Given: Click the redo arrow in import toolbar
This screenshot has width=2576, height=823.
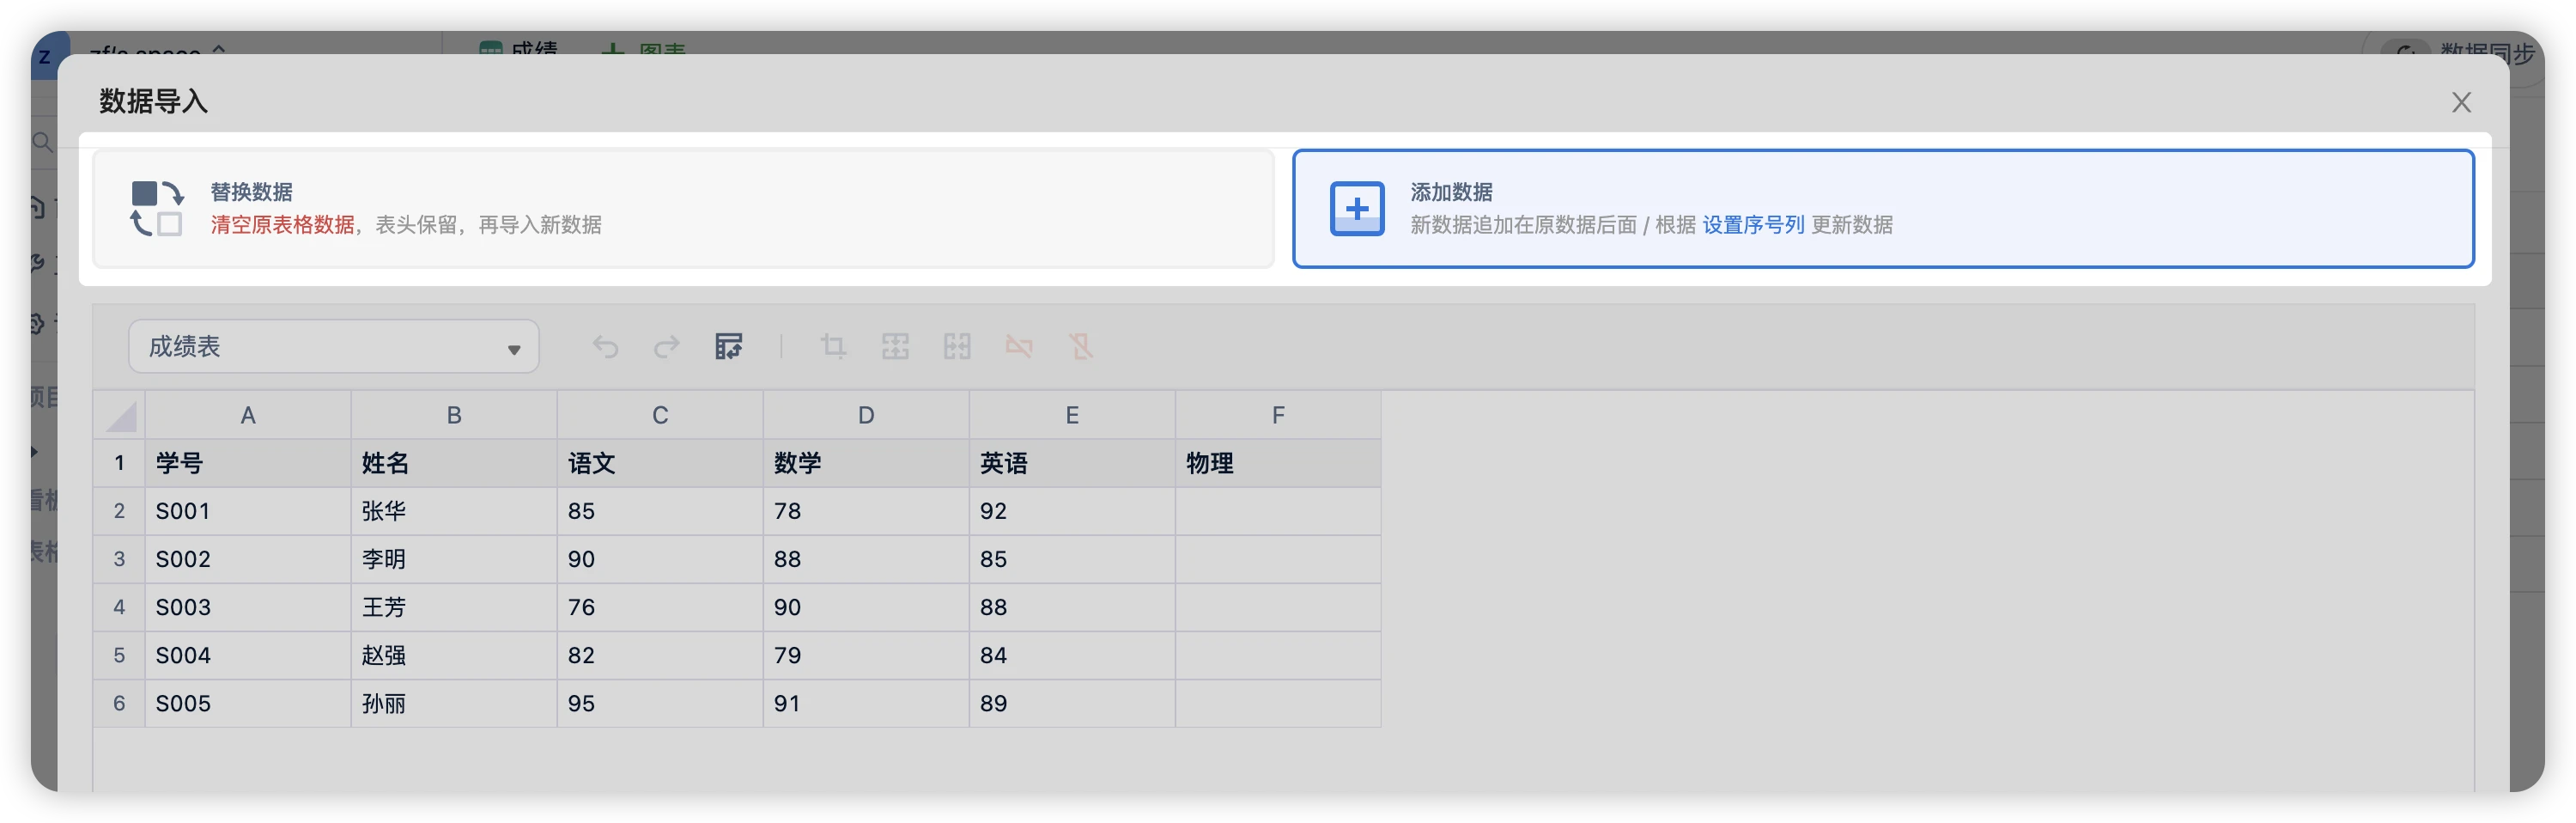Looking at the screenshot, I should [667, 347].
